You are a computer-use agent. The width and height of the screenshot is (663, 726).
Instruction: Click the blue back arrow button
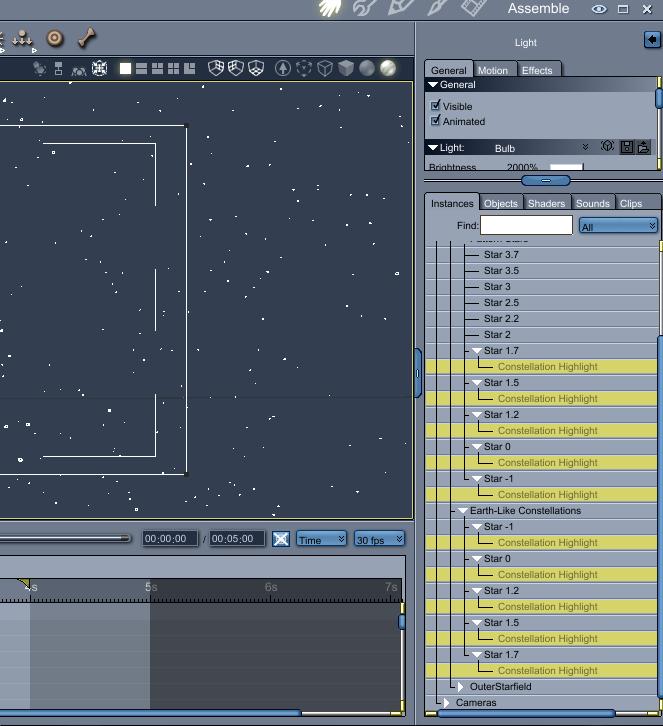point(652,40)
